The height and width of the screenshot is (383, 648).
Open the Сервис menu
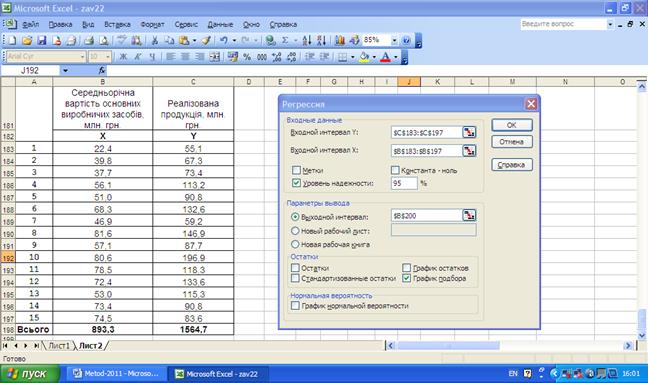pos(186,24)
